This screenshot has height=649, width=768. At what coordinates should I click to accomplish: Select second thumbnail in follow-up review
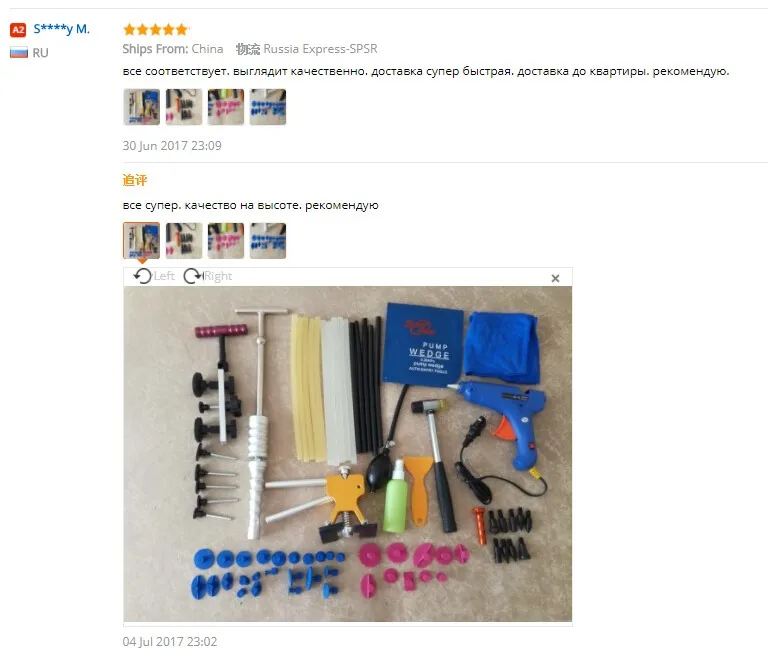184,240
